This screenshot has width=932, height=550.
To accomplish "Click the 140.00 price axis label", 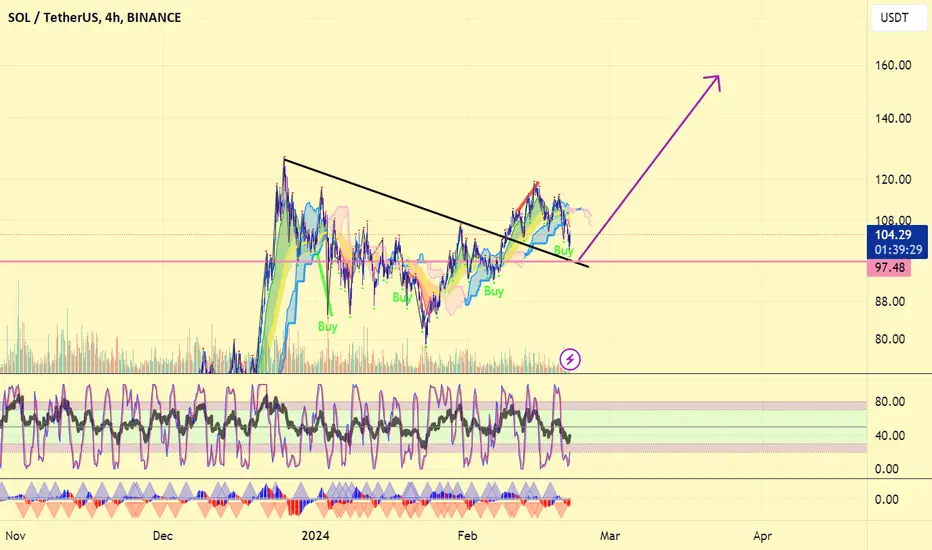I will [893, 118].
